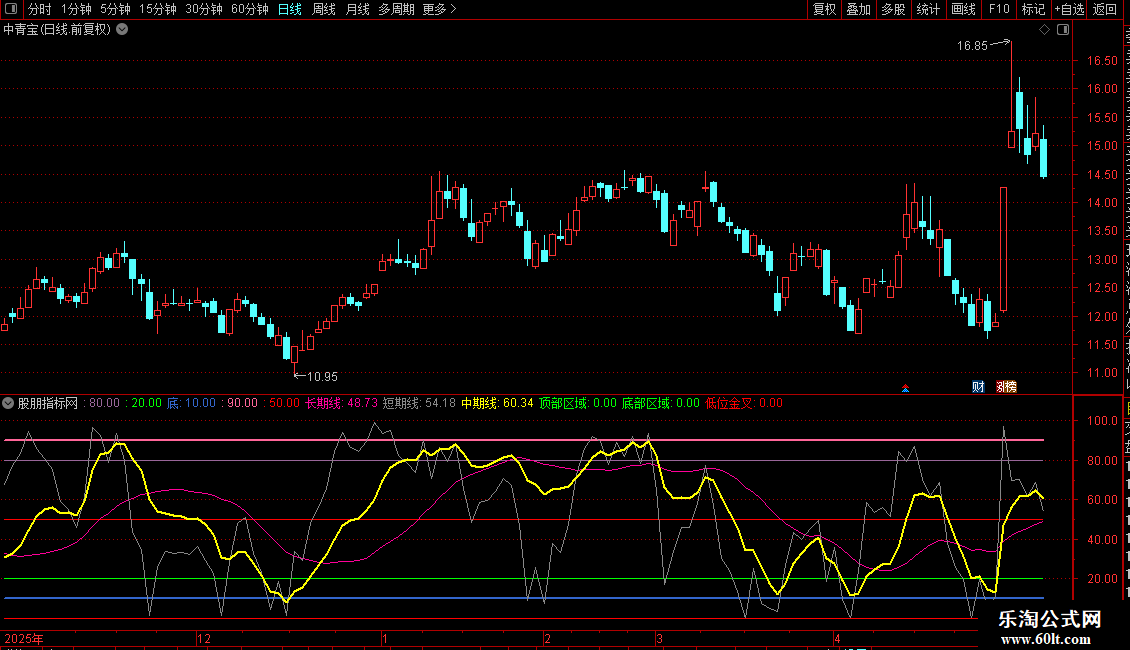
Task: Click the 叠加 overlay button
Action: (858, 9)
